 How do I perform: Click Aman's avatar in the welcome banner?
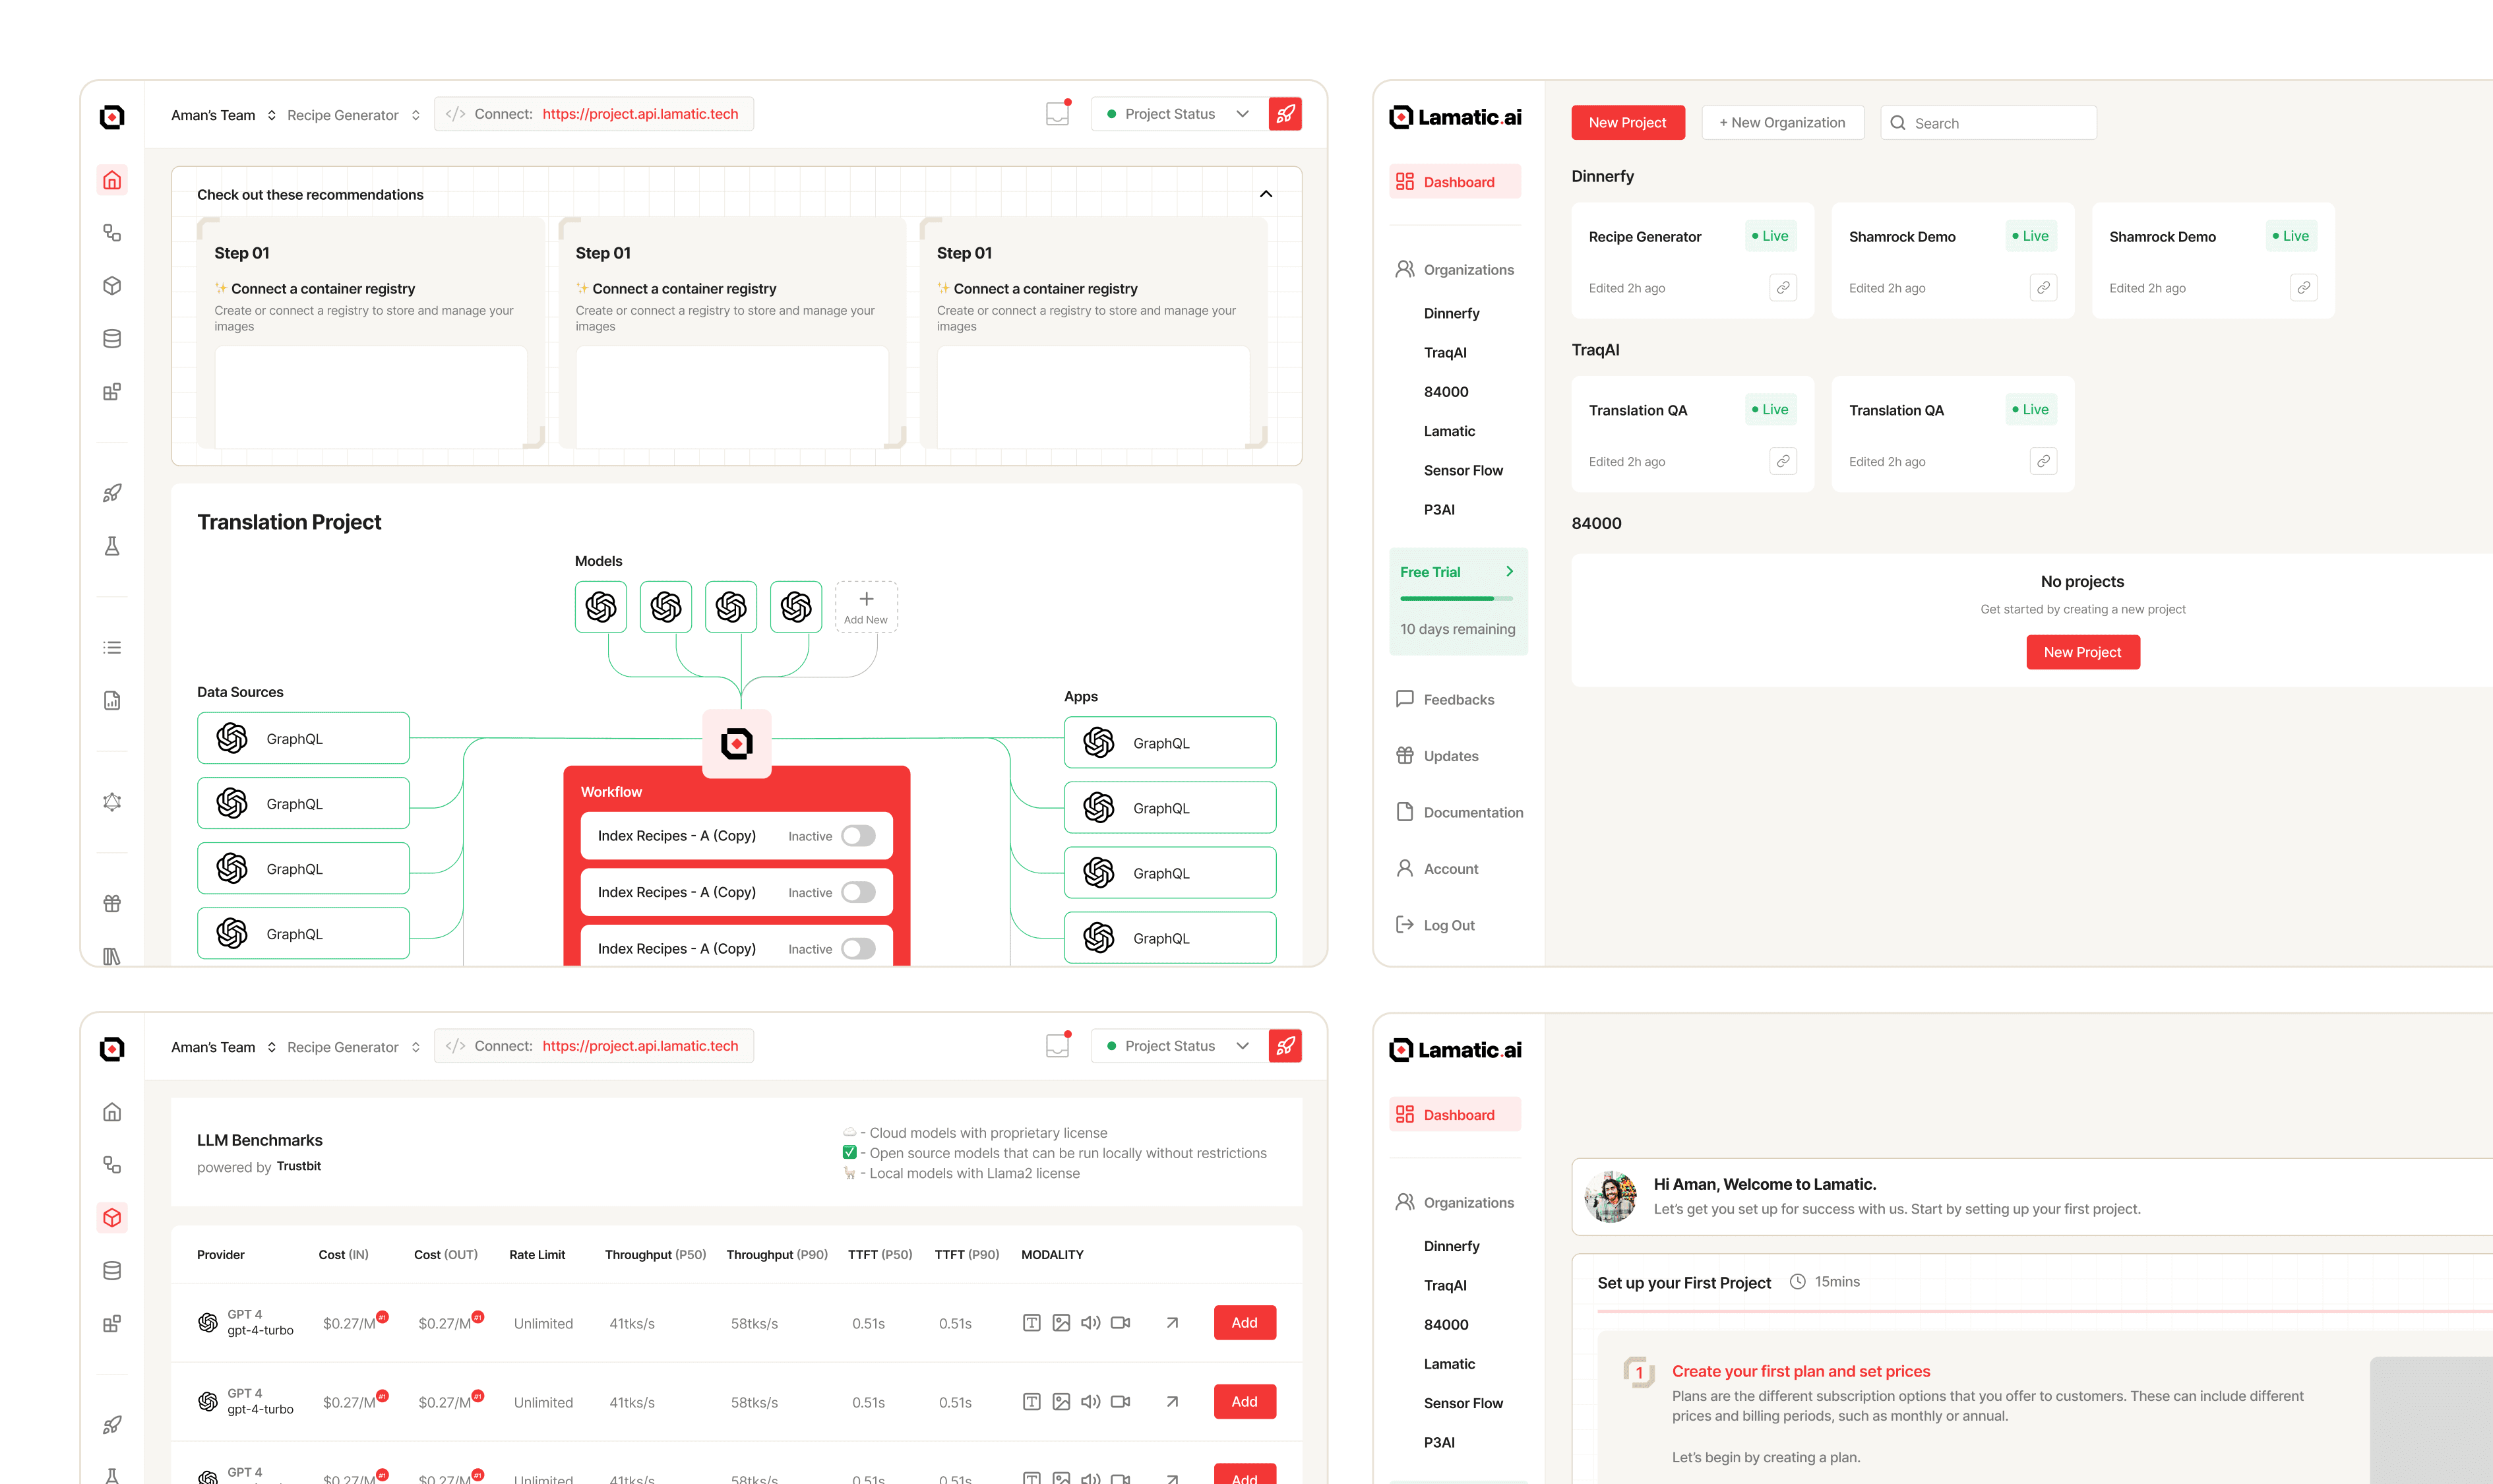tap(1610, 1196)
